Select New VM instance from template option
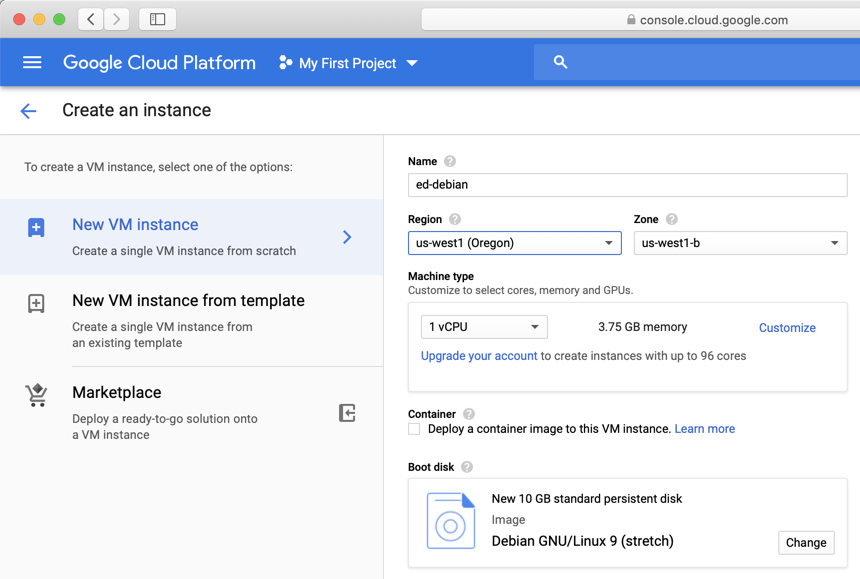This screenshot has width=860, height=579. 188,320
